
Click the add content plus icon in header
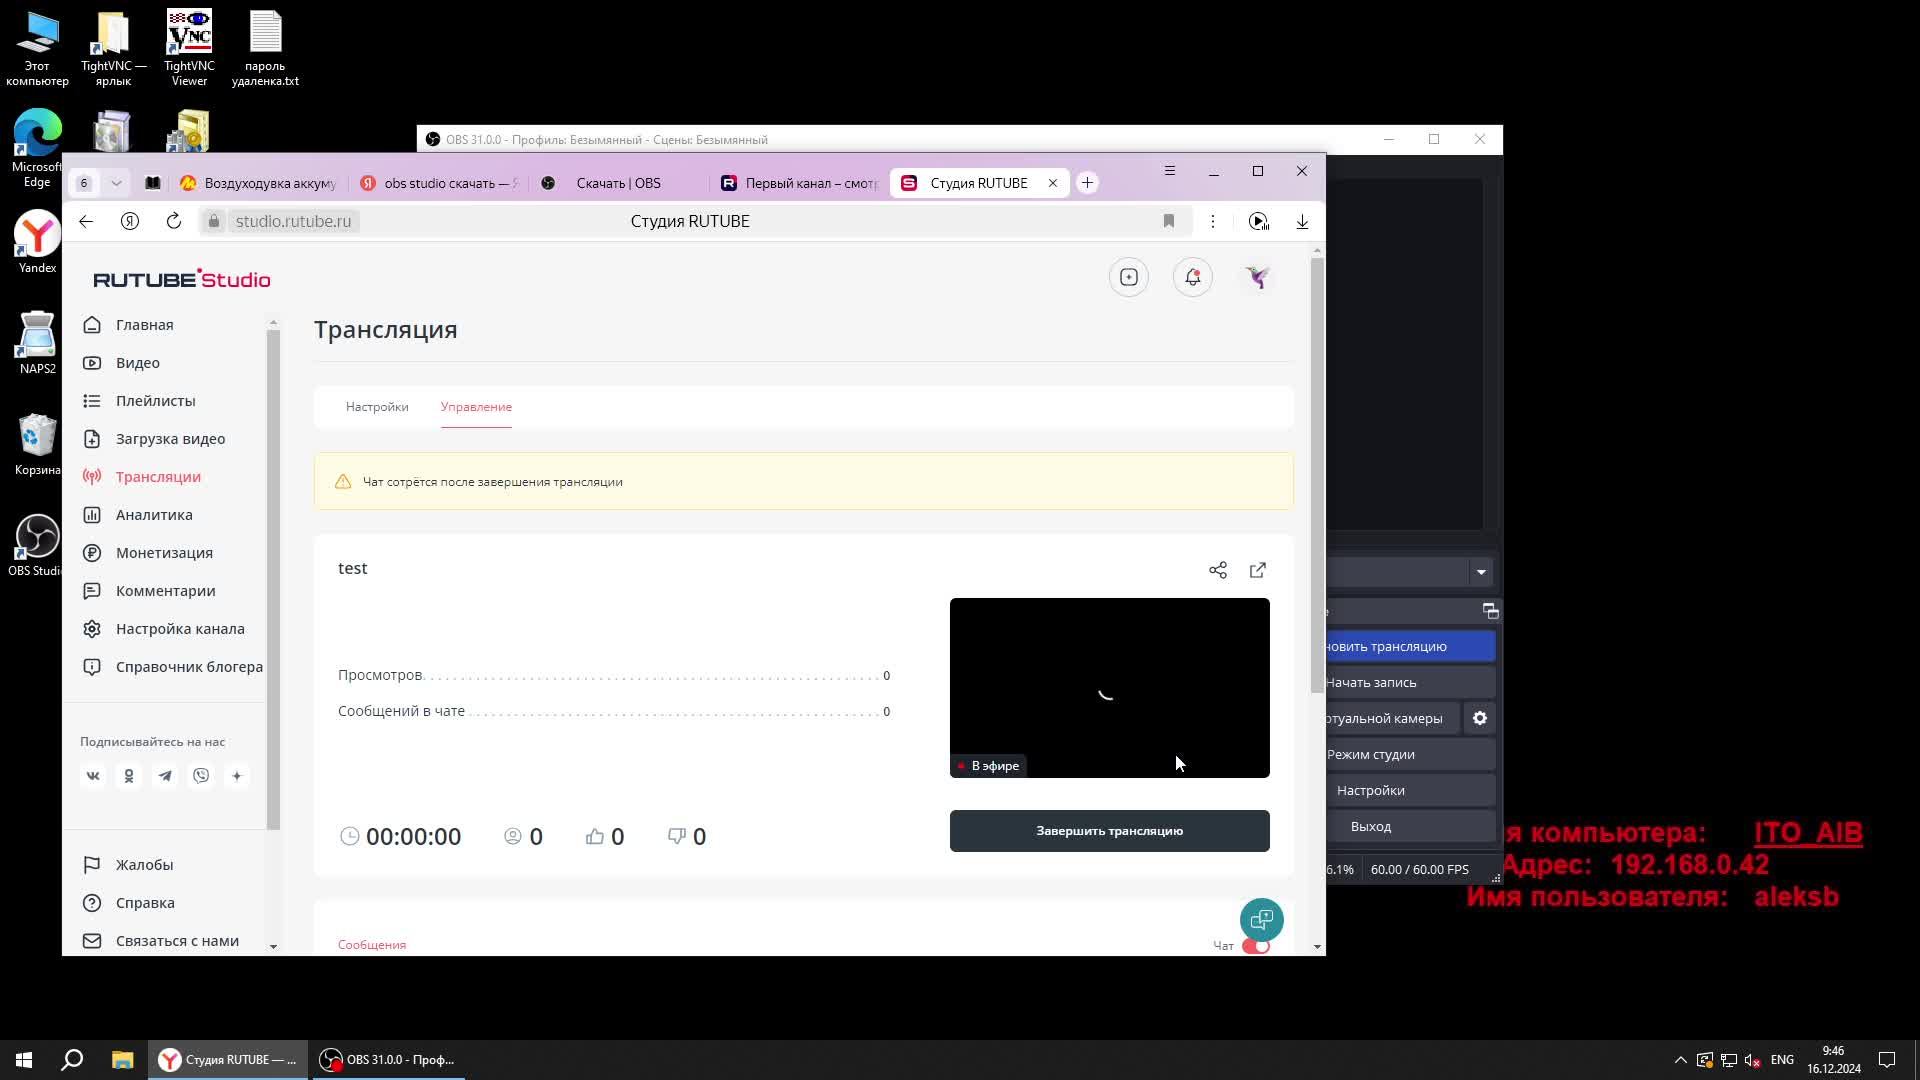[x=1129, y=278]
